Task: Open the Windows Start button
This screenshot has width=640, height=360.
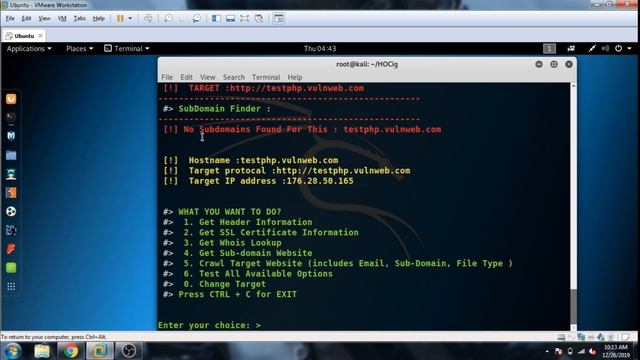Action: [13, 351]
